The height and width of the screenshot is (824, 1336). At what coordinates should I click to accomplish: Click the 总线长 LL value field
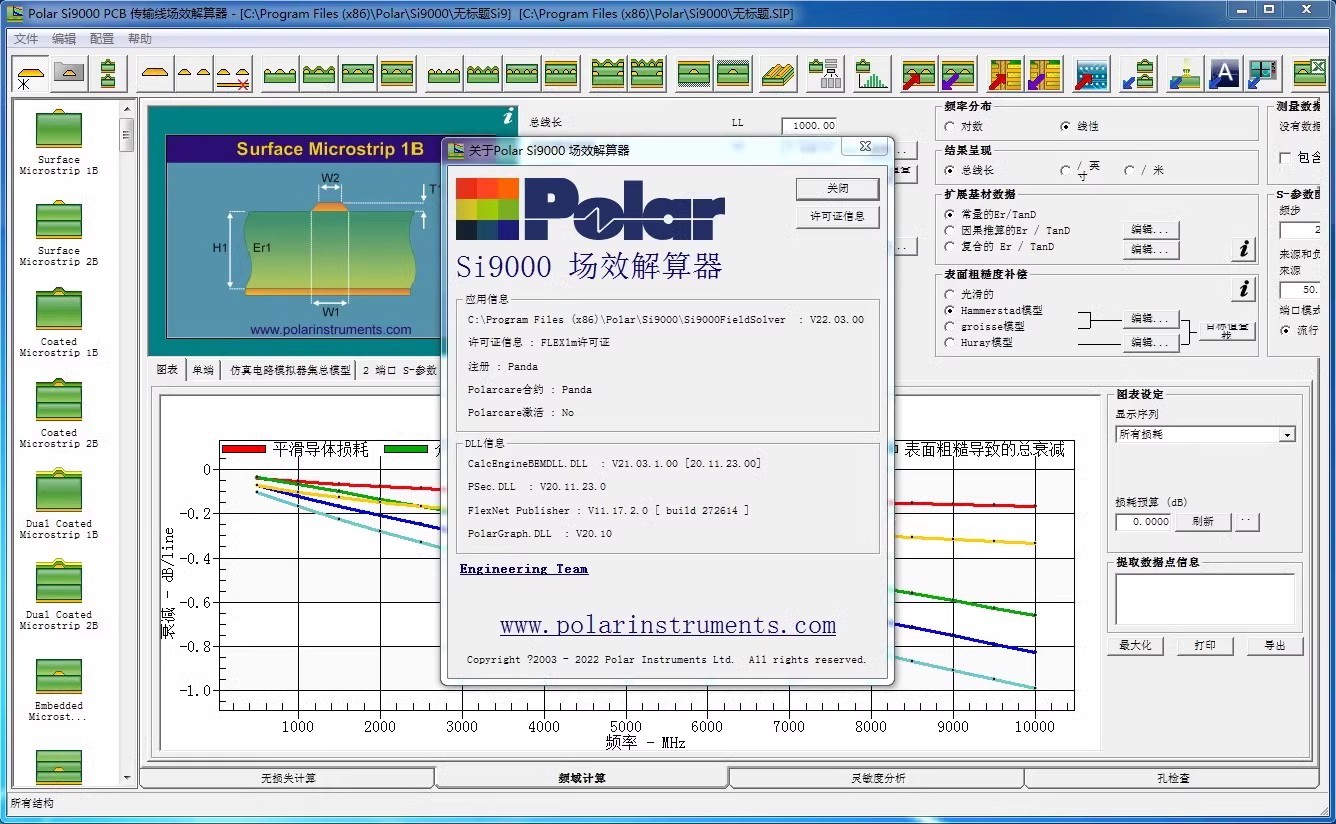pos(809,126)
